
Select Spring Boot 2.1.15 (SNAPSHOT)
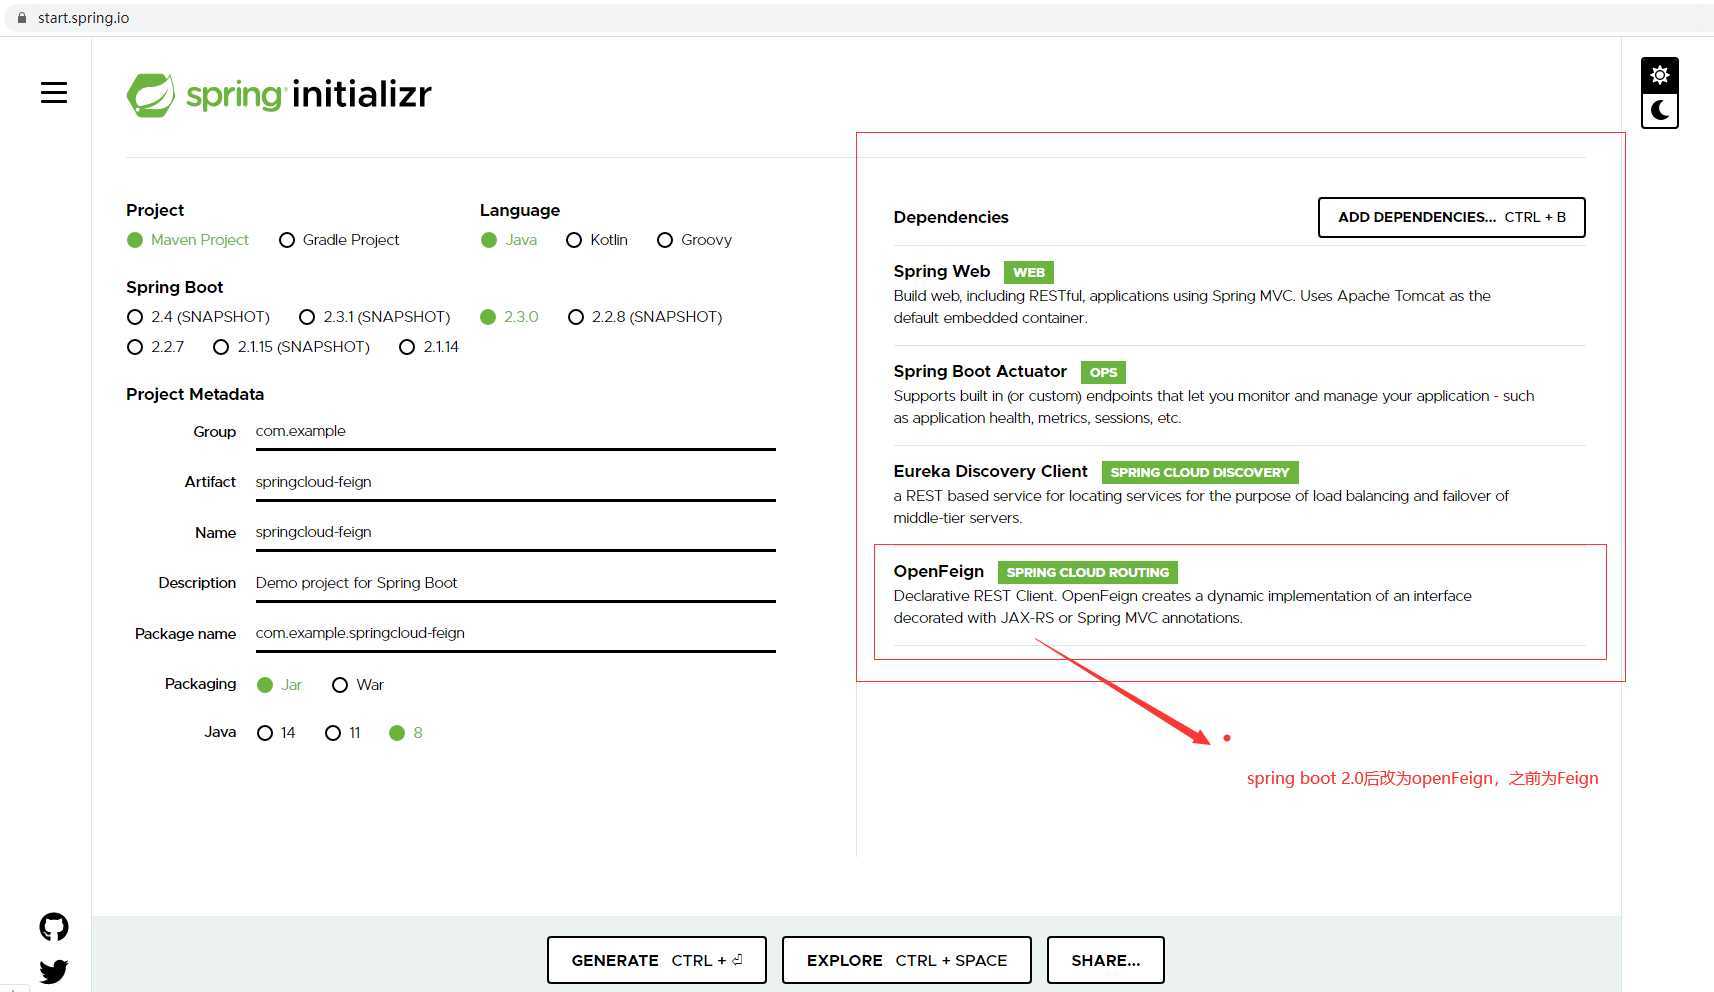tap(292, 347)
